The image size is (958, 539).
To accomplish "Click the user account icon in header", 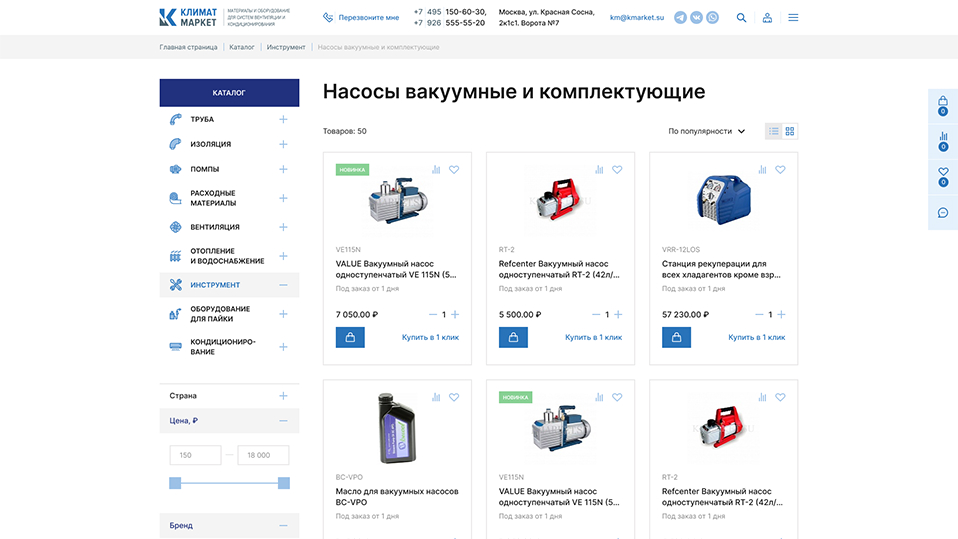I will pos(767,17).
